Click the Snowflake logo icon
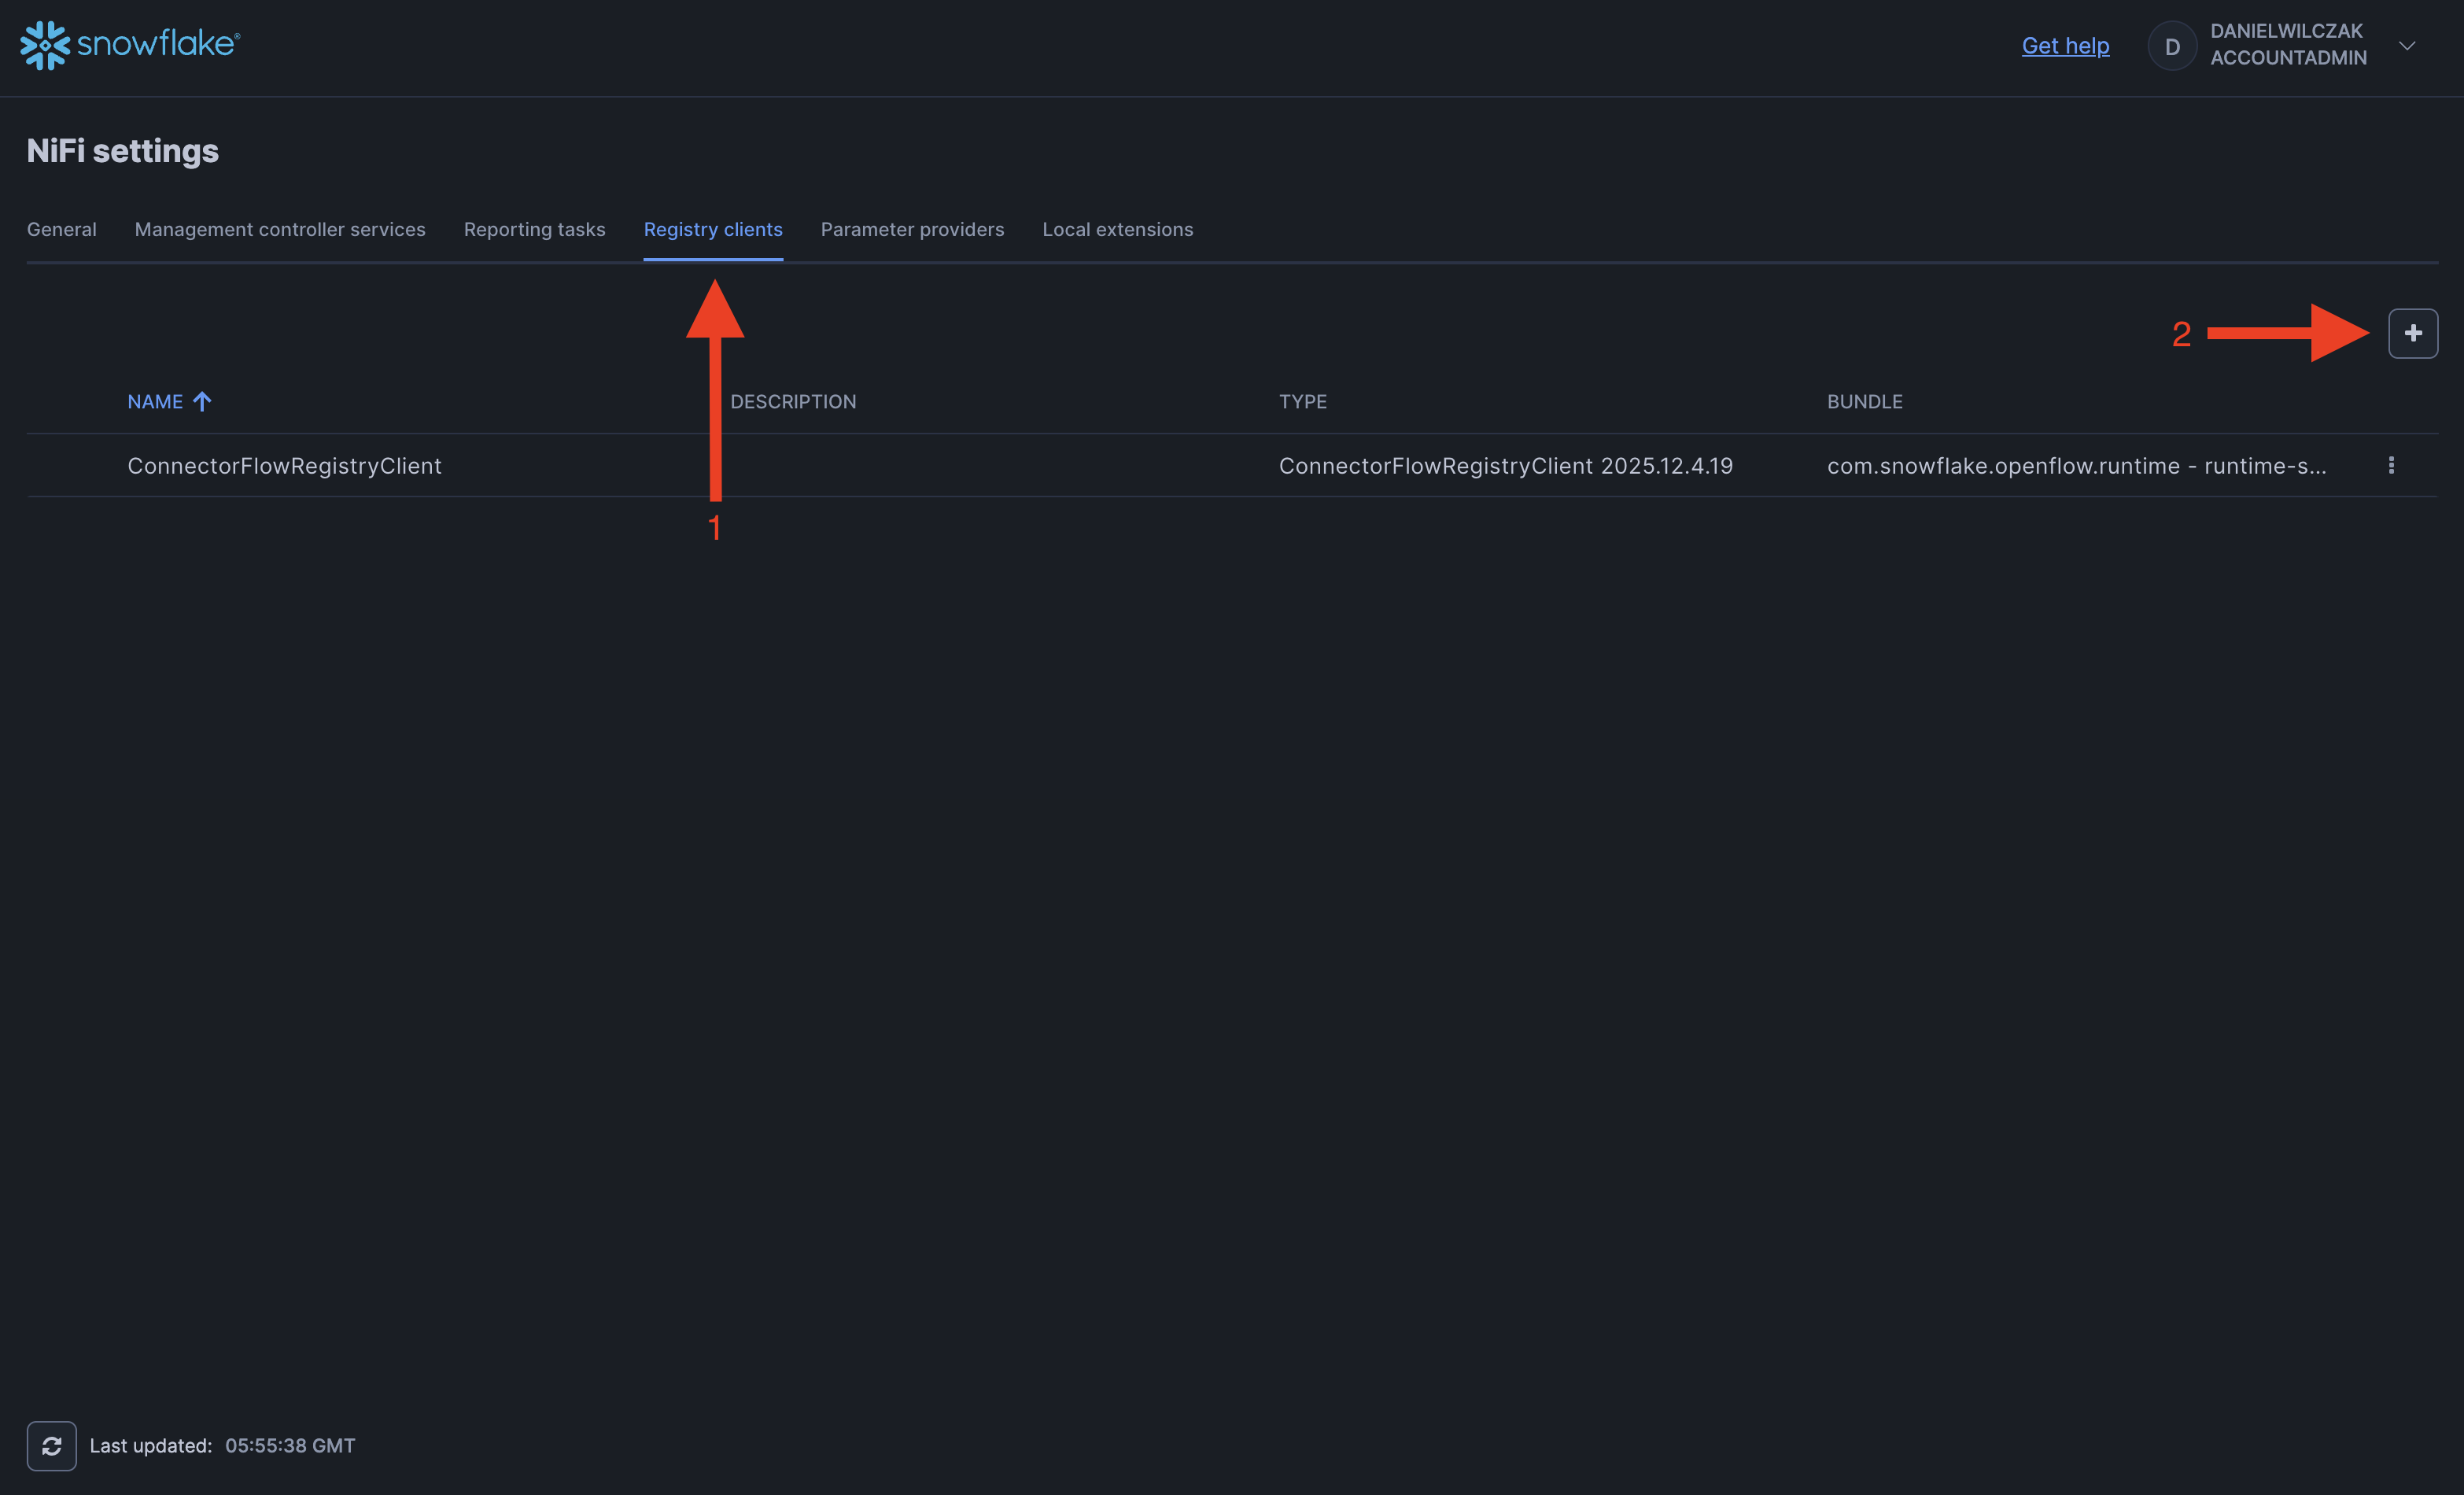The width and height of the screenshot is (2464, 1495). 45,45
